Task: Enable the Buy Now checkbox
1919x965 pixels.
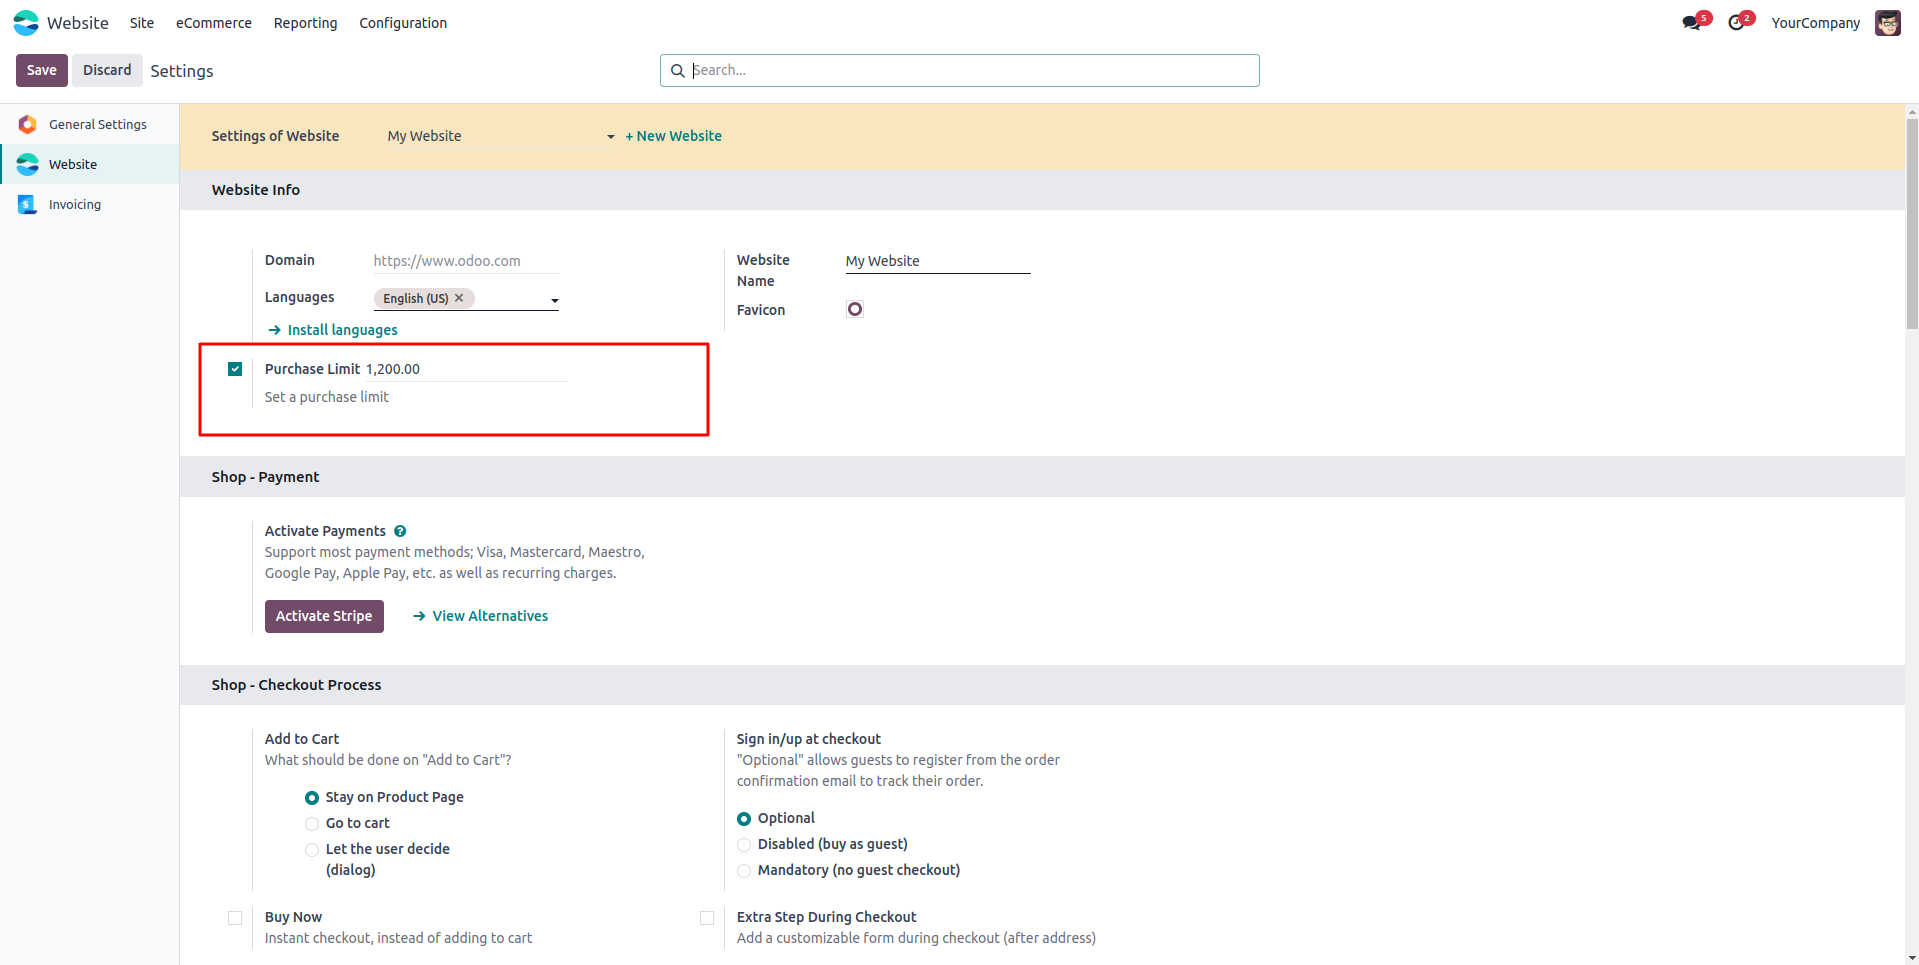Action: (x=235, y=917)
